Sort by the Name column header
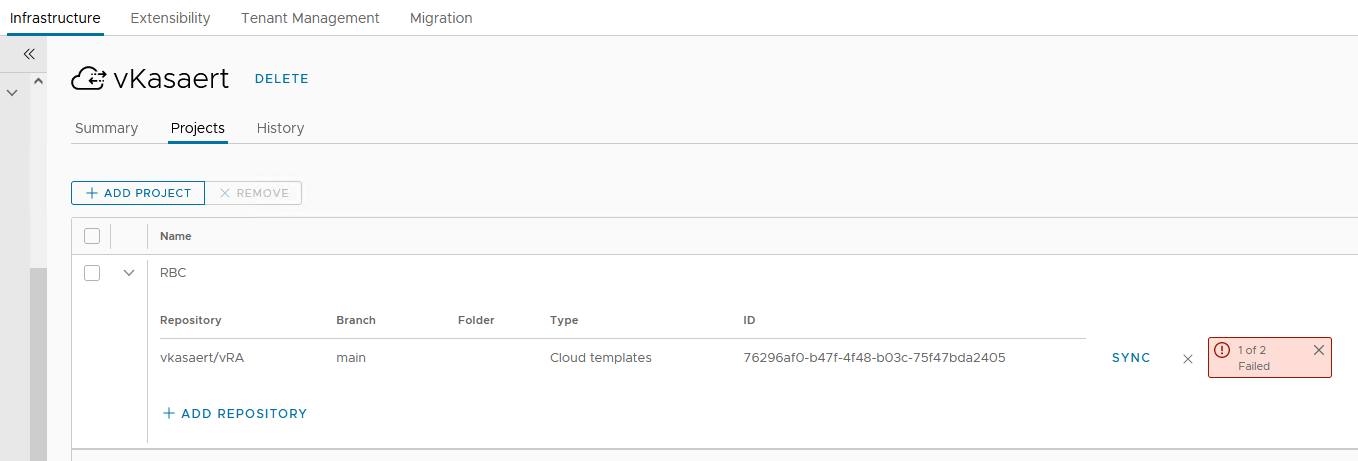The width and height of the screenshot is (1358, 461). coord(176,236)
